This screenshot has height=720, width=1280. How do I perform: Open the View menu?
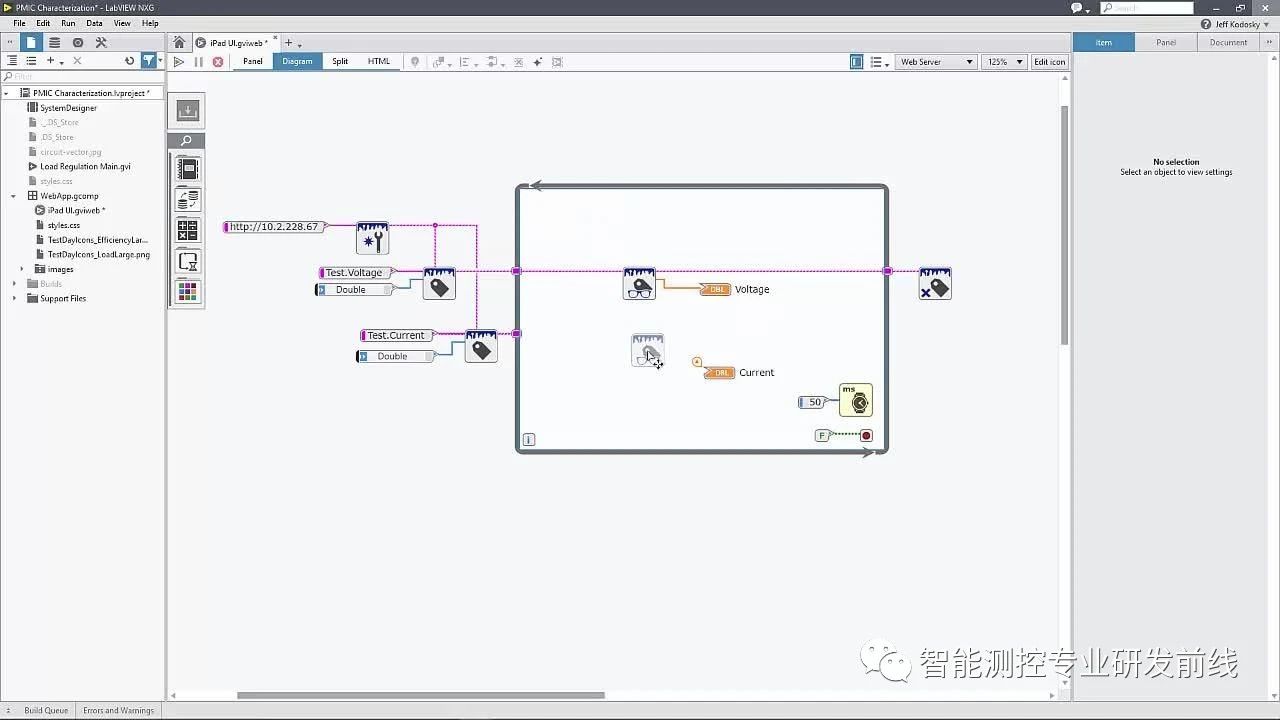pyautogui.click(x=122, y=23)
